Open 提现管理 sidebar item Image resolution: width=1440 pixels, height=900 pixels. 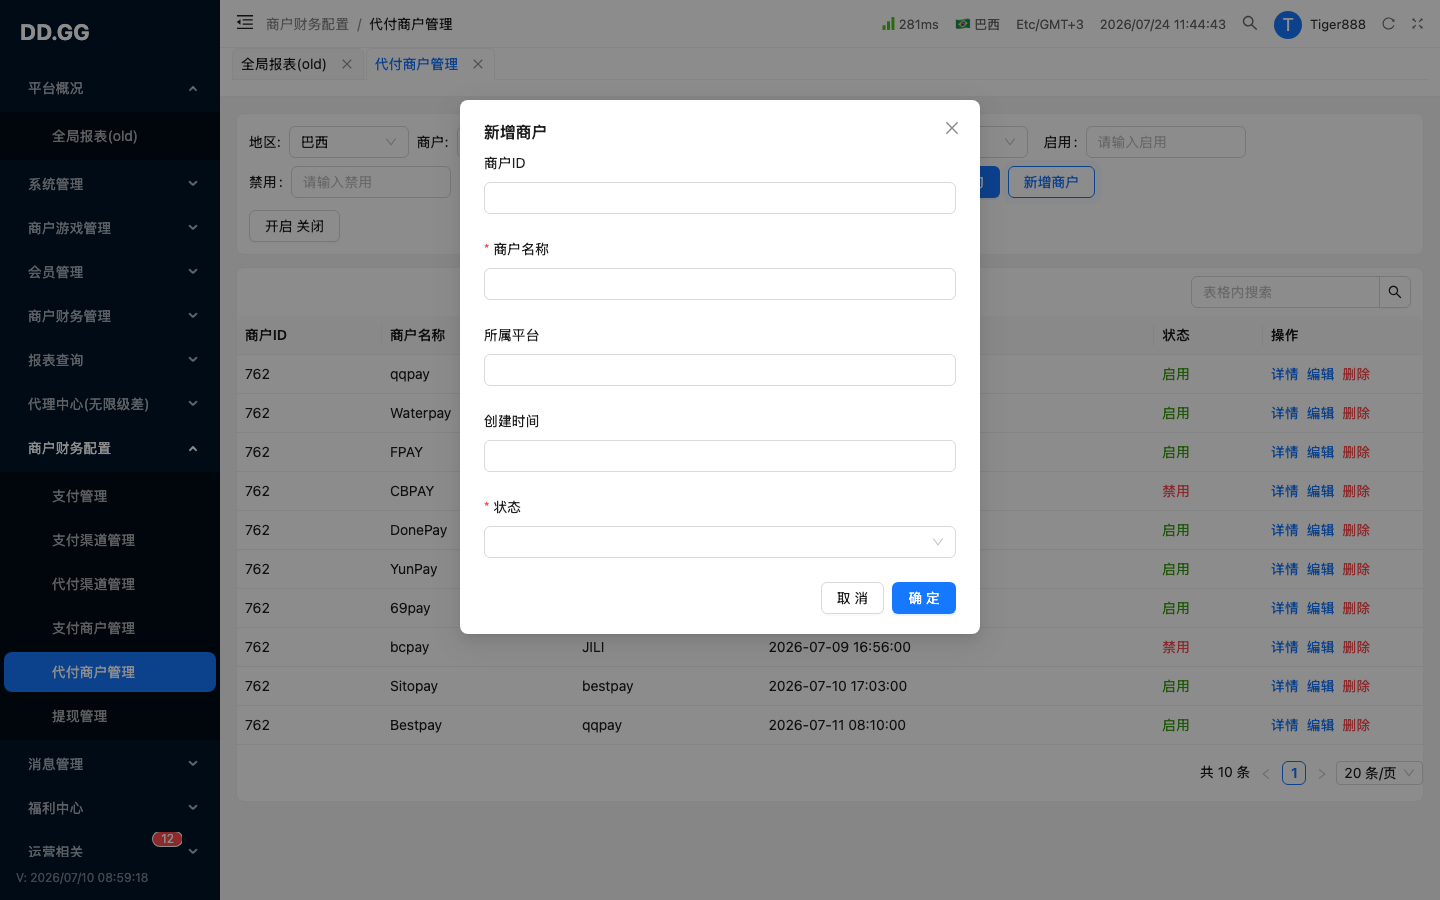coord(110,716)
